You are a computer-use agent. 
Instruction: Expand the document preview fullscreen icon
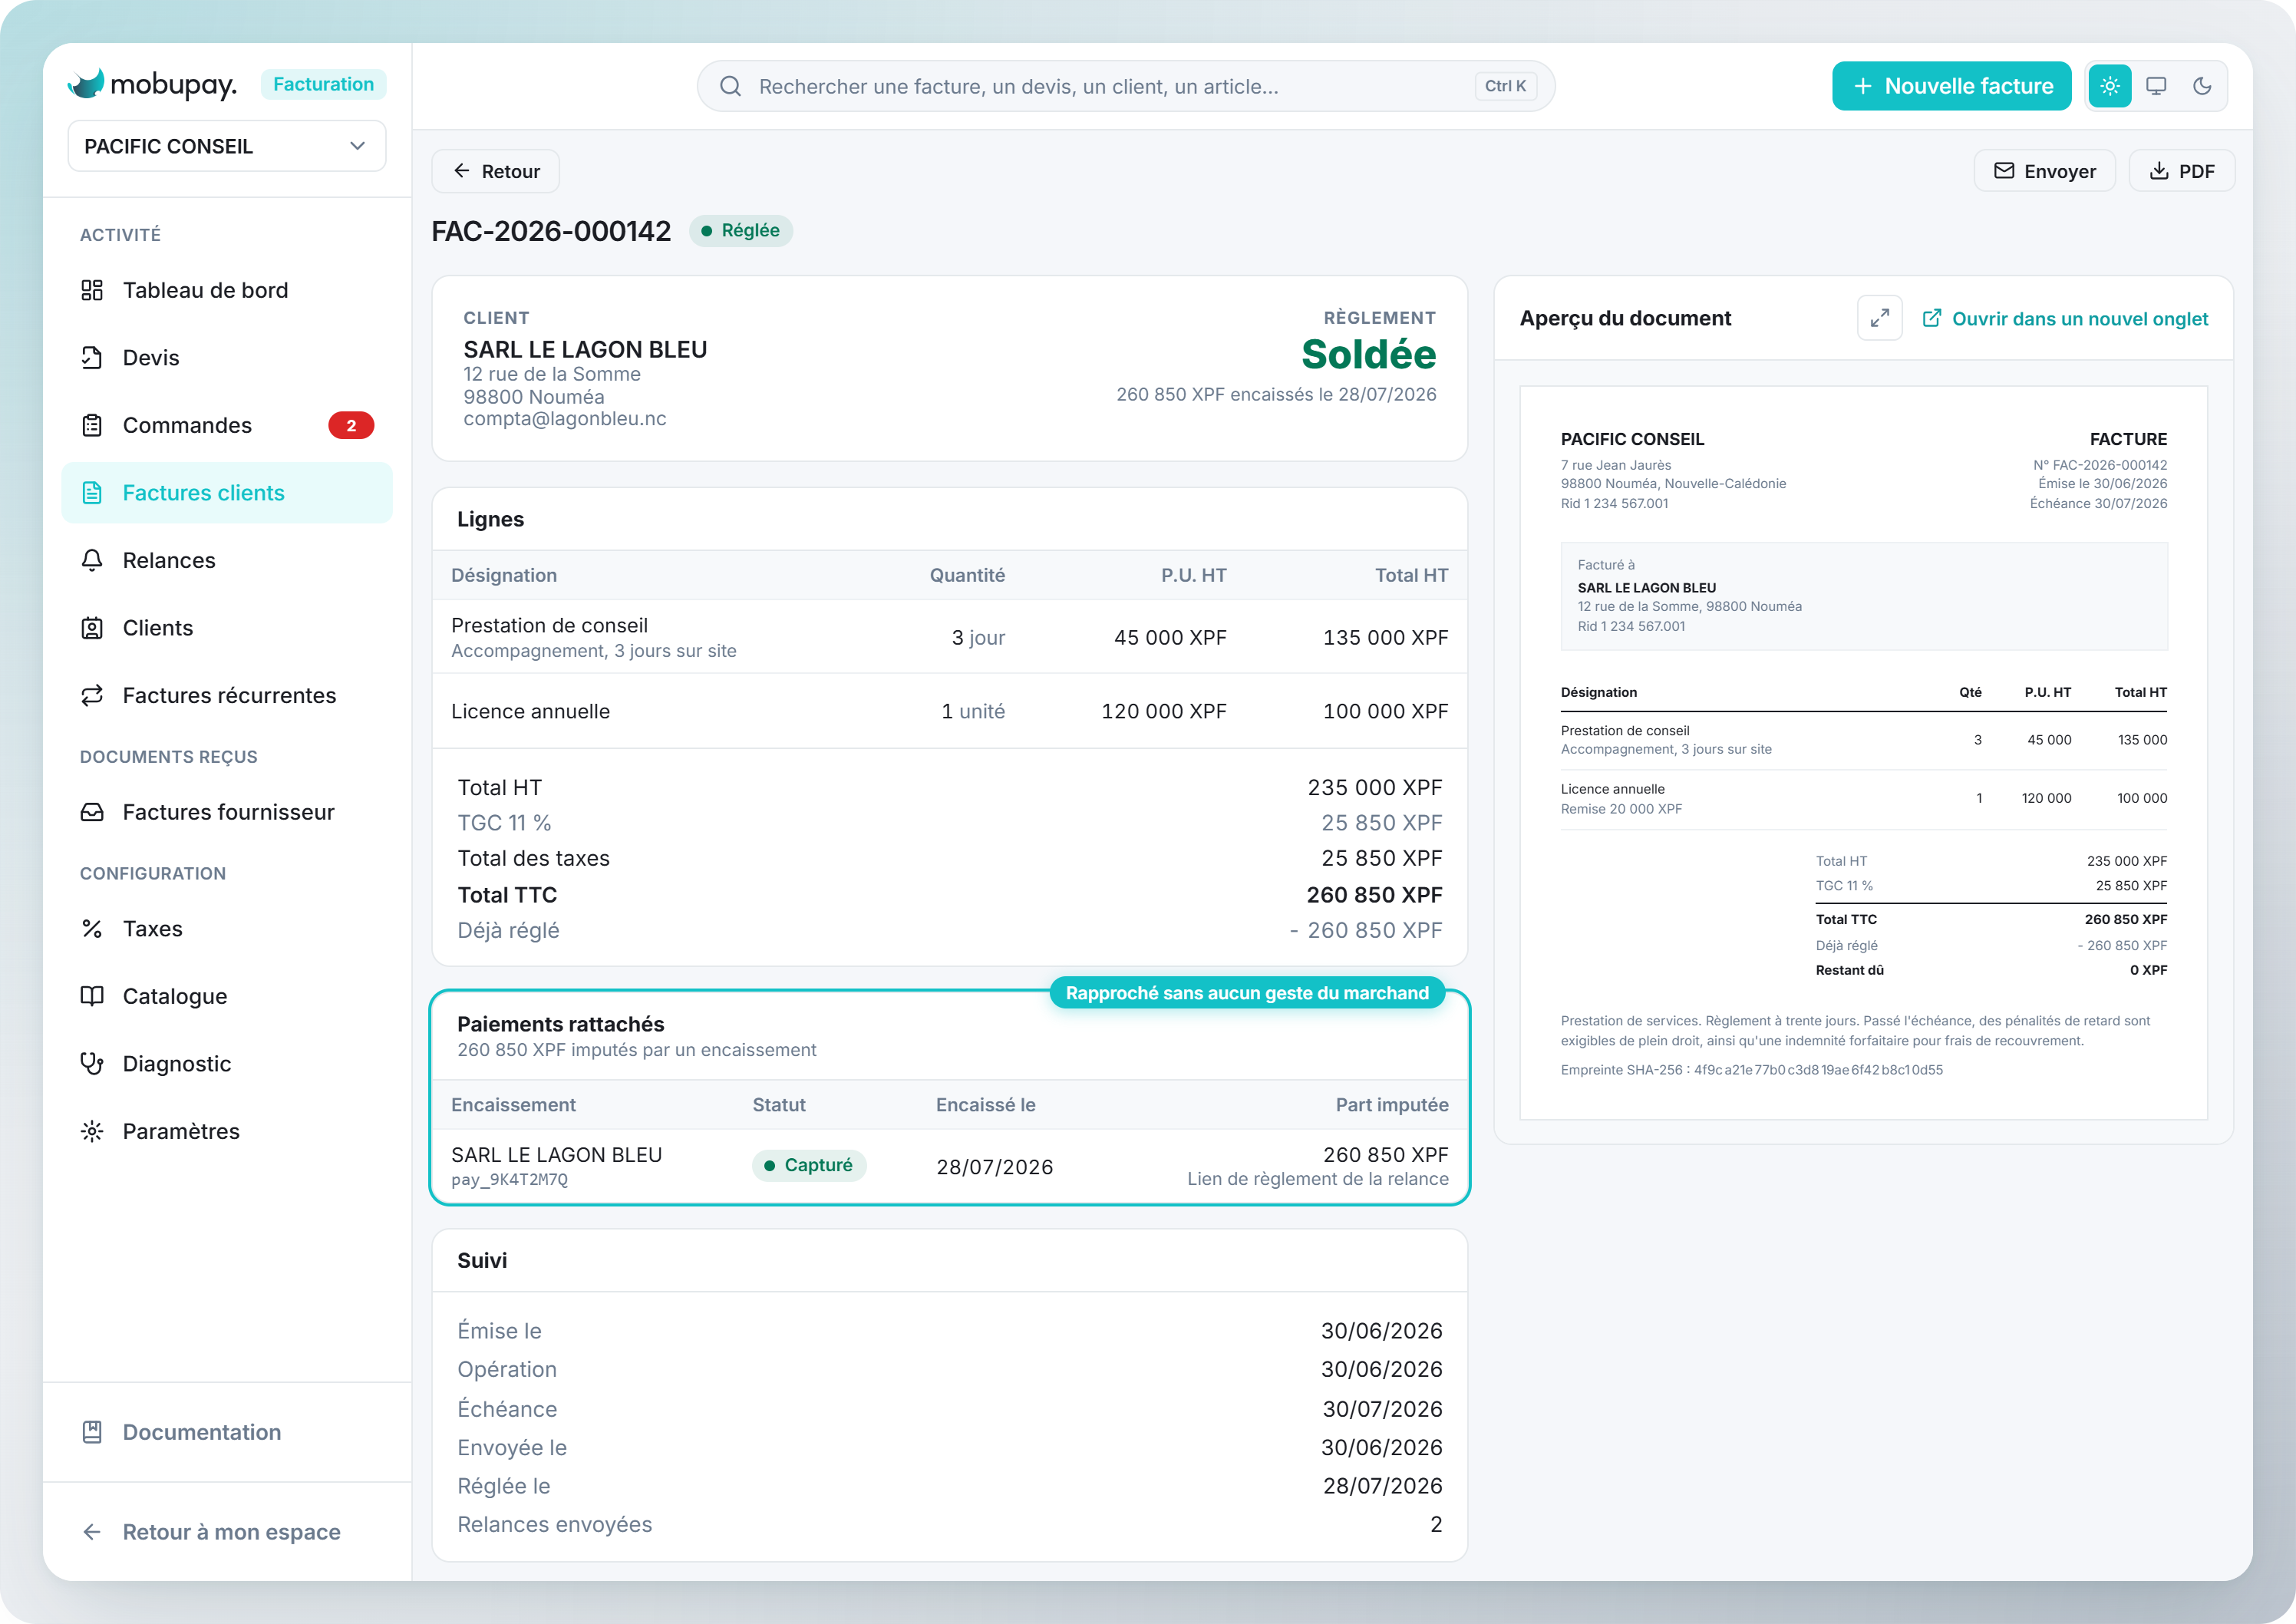click(1879, 318)
